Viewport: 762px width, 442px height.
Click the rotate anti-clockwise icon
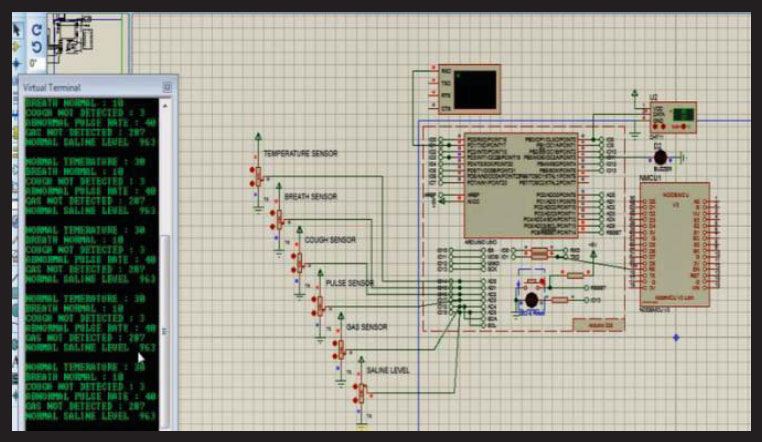point(37,46)
